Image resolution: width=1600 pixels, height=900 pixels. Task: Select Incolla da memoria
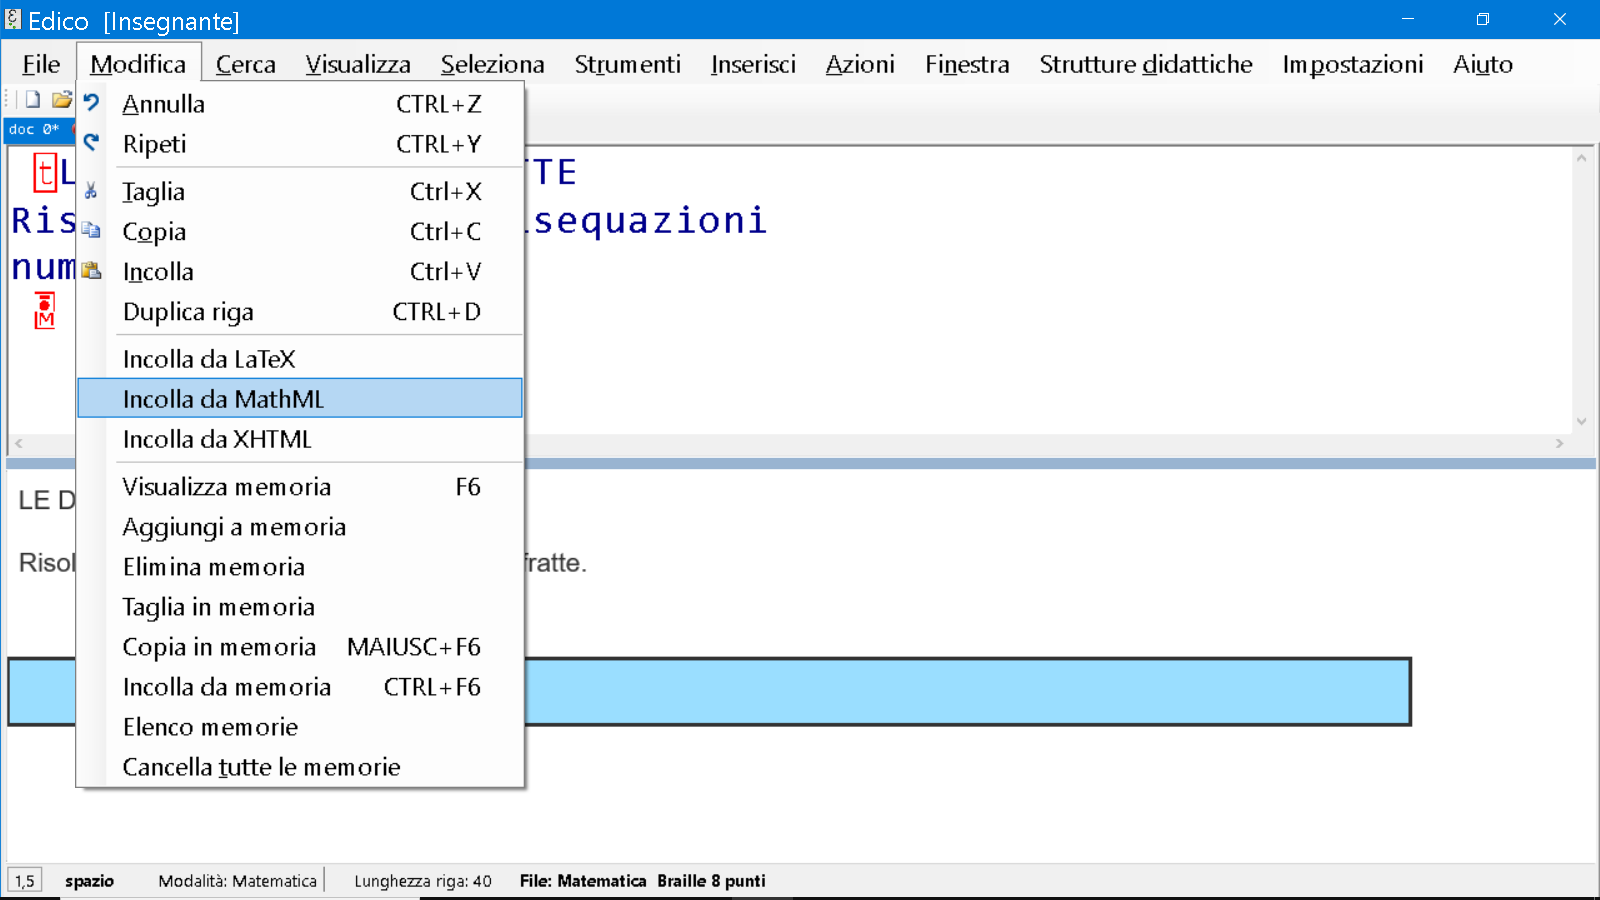point(300,686)
